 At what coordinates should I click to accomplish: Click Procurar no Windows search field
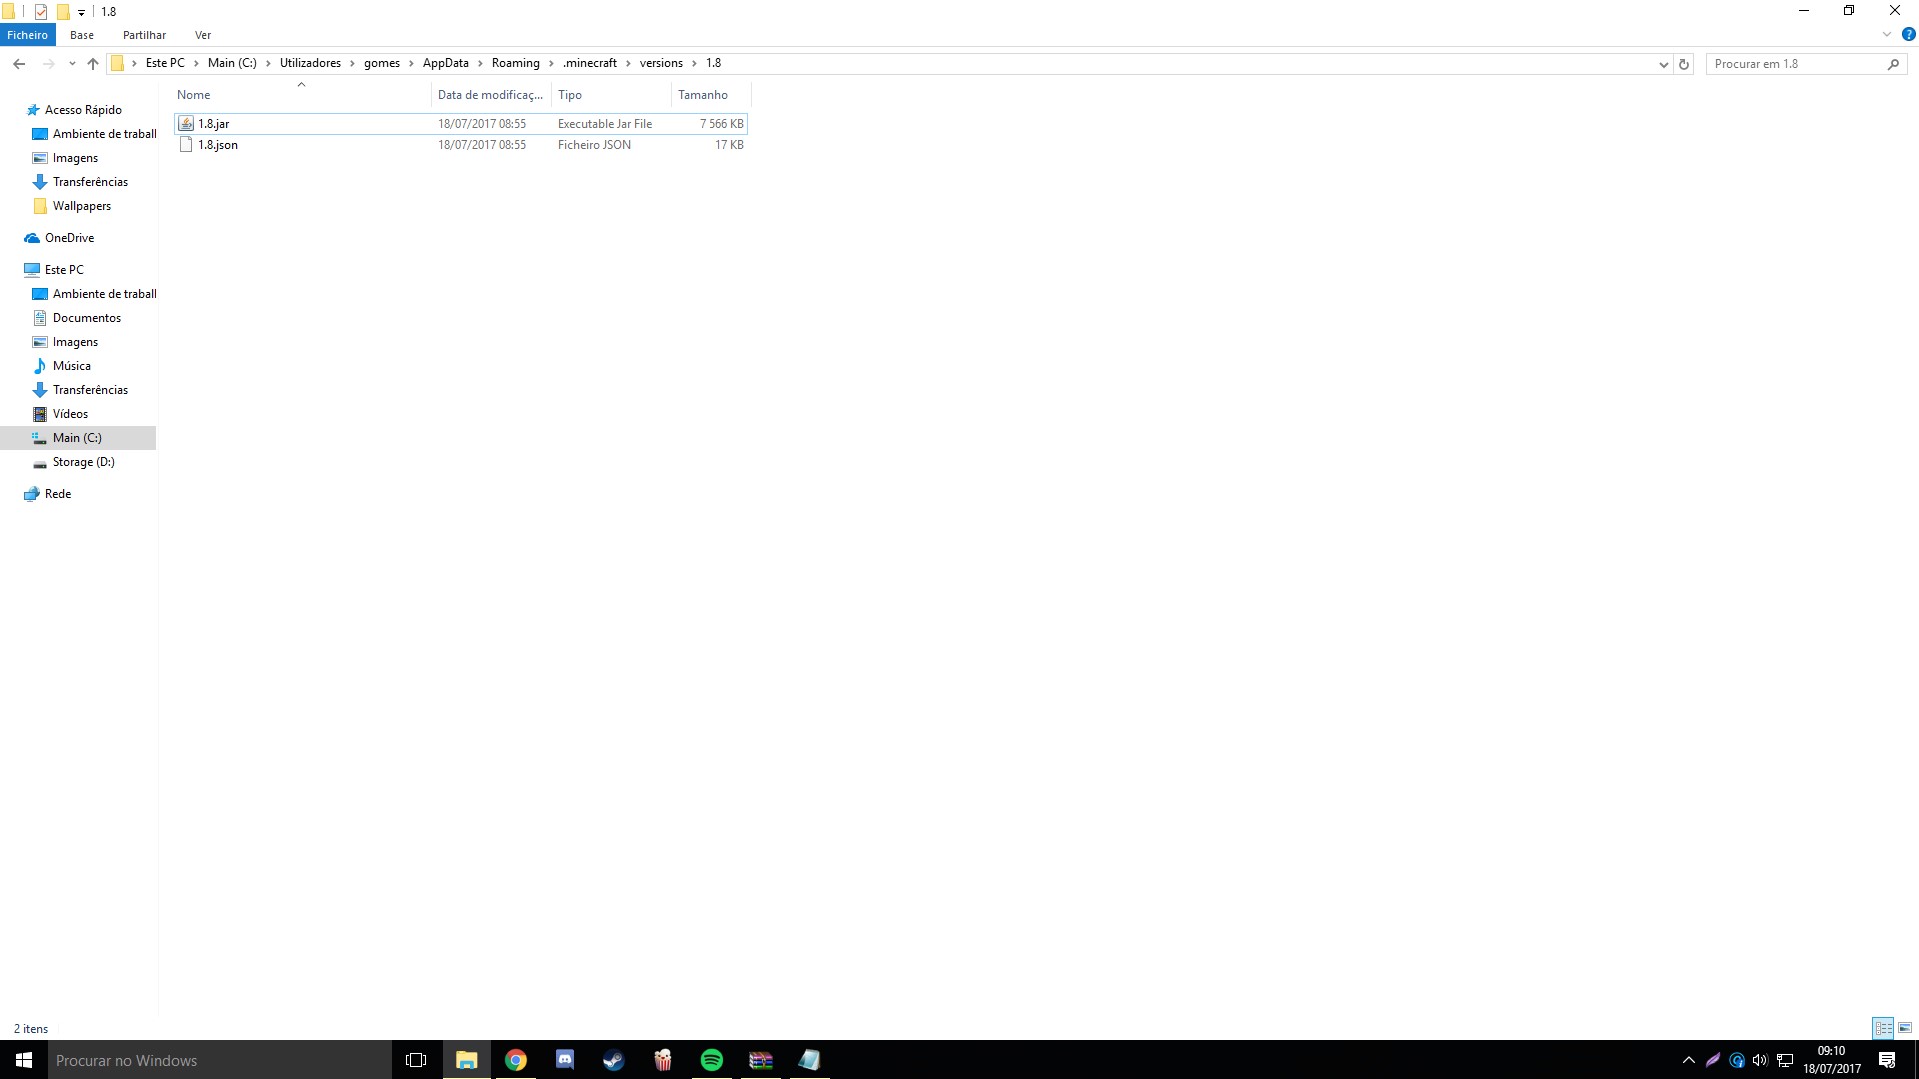tap(220, 1060)
